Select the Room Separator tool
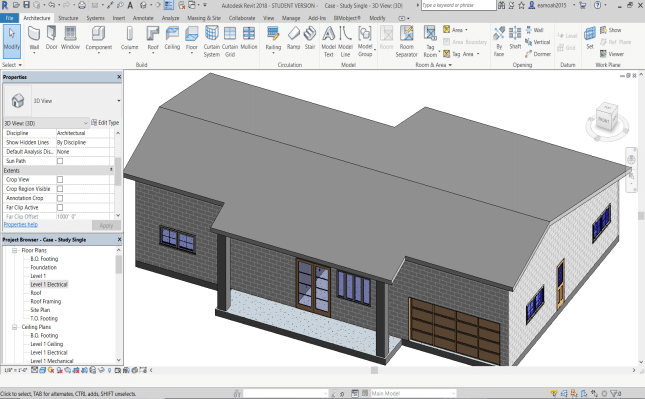The width and height of the screenshot is (645, 399). pos(406,41)
